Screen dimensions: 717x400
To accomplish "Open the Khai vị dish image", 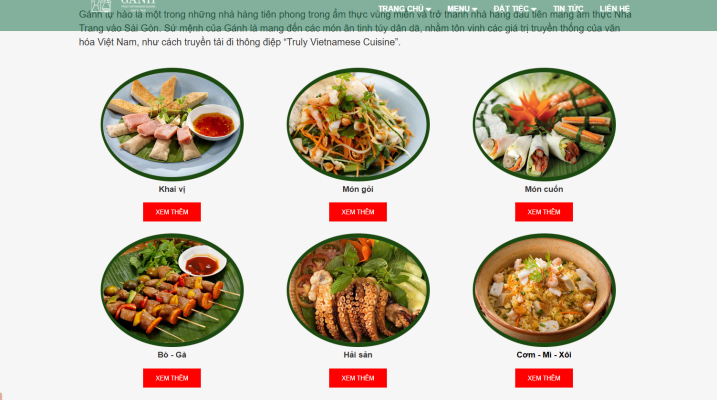I will [x=172, y=124].
